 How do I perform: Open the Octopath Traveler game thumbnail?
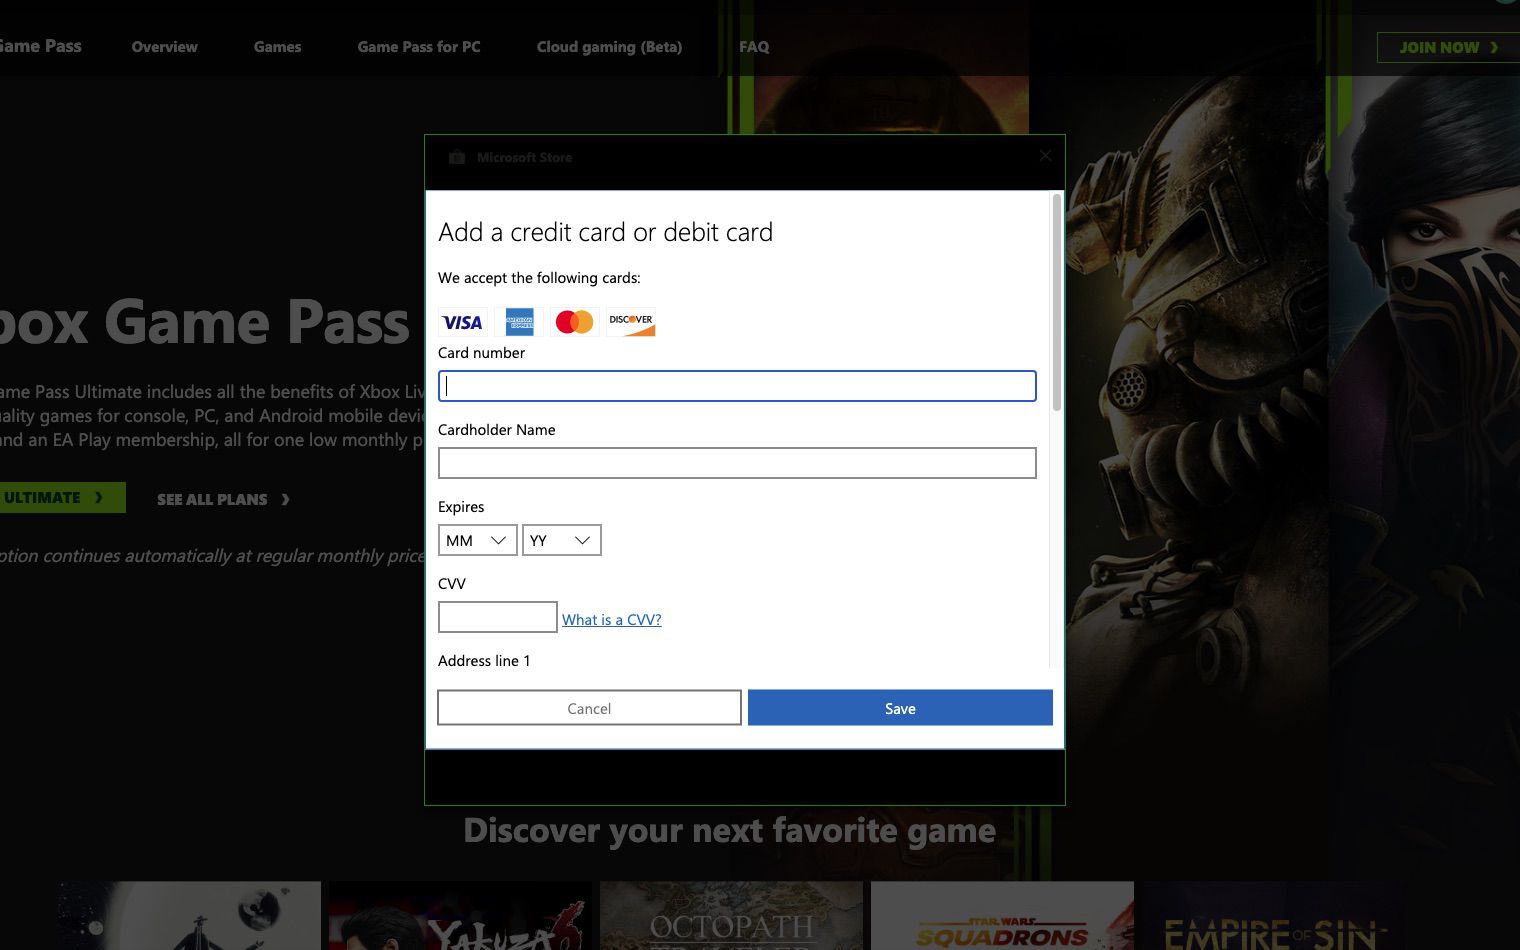(x=732, y=915)
